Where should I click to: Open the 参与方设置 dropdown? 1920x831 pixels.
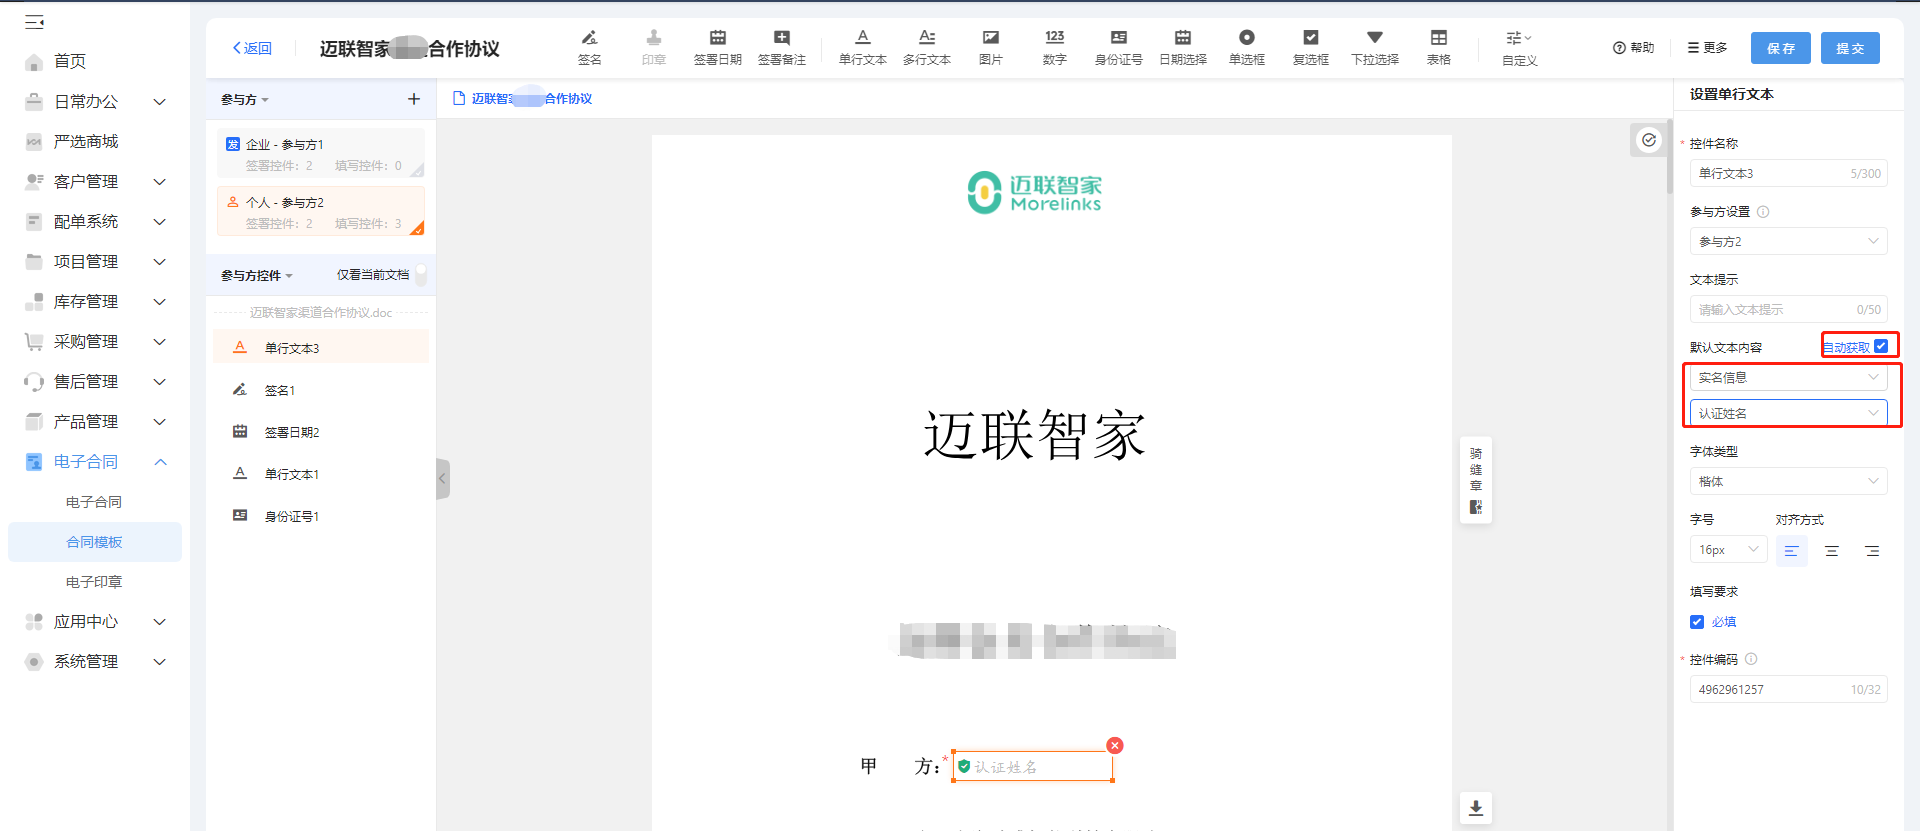click(1788, 241)
